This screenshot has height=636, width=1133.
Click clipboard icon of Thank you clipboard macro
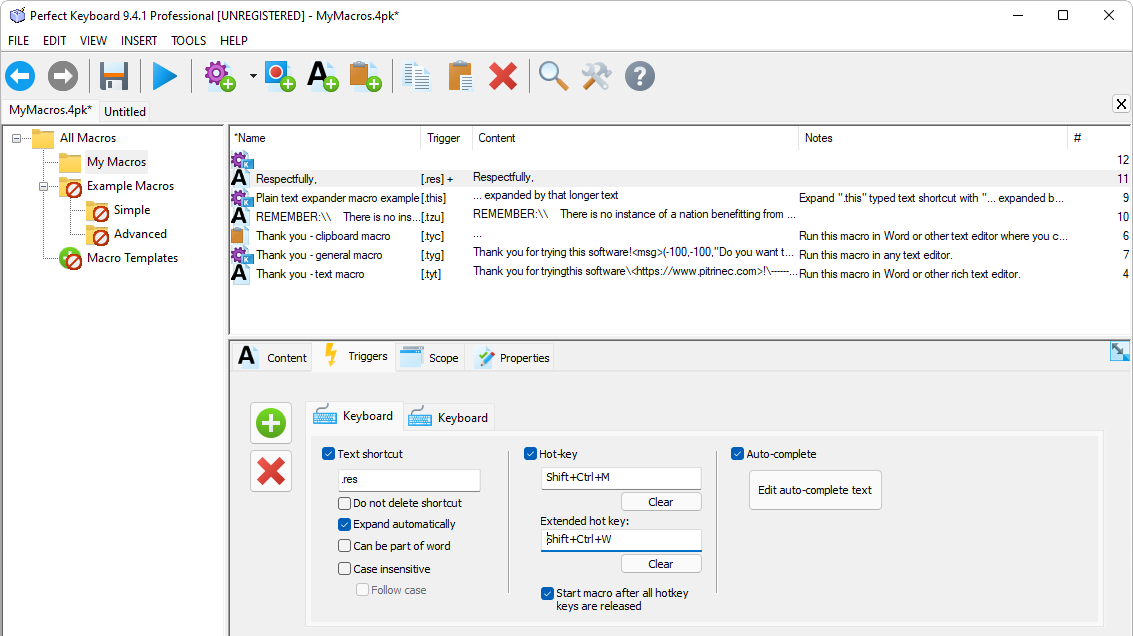pyautogui.click(x=237, y=236)
